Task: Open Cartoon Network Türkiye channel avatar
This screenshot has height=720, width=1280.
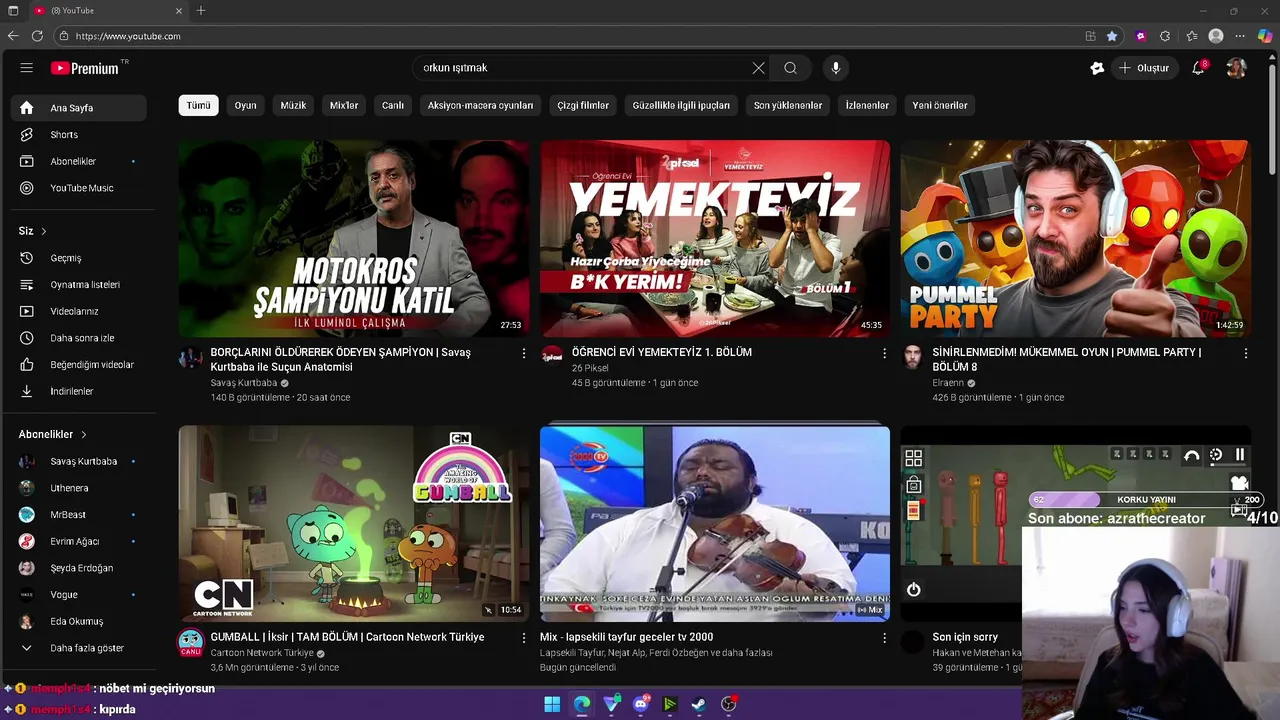Action: click(191, 642)
